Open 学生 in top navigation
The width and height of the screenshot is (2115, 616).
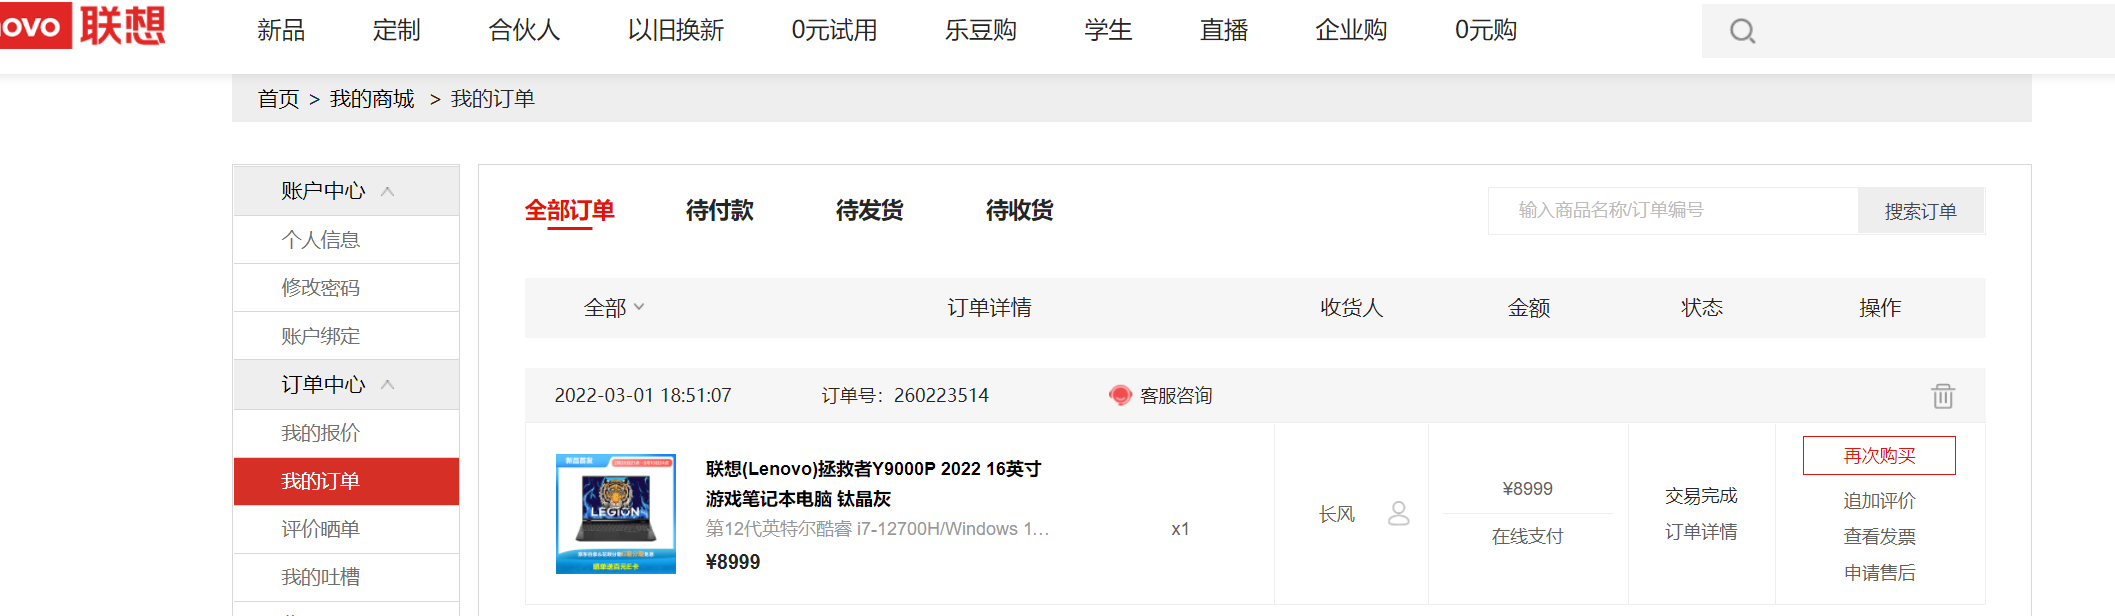1108,31
